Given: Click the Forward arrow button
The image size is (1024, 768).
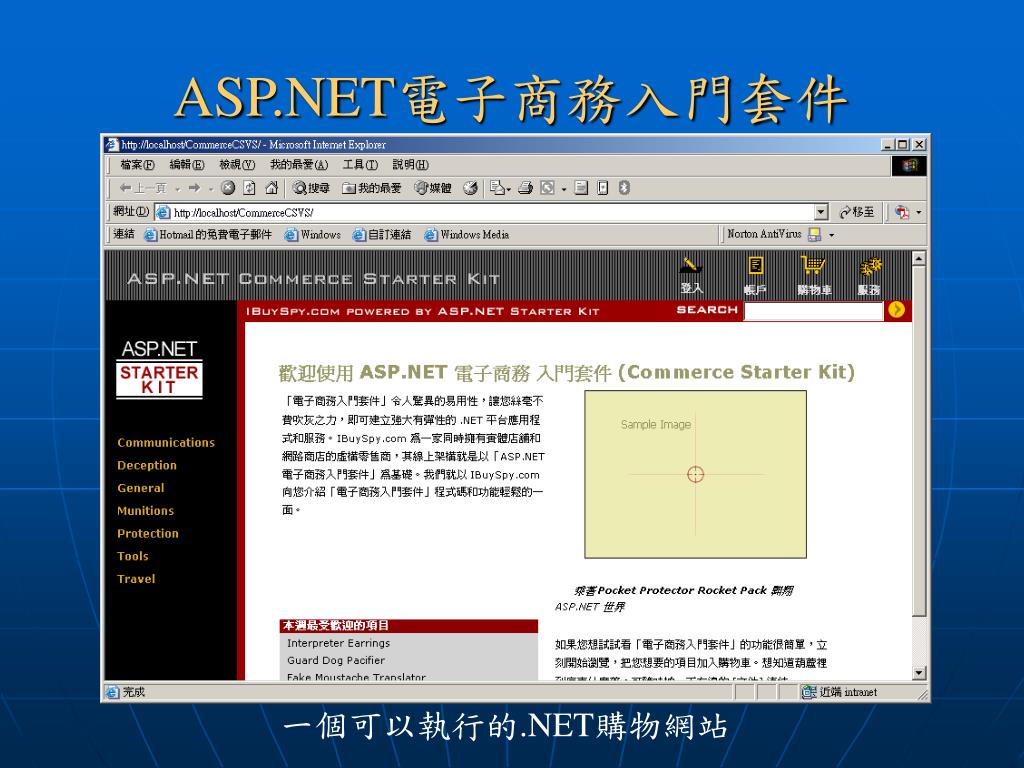Looking at the screenshot, I should (x=194, y=188).
